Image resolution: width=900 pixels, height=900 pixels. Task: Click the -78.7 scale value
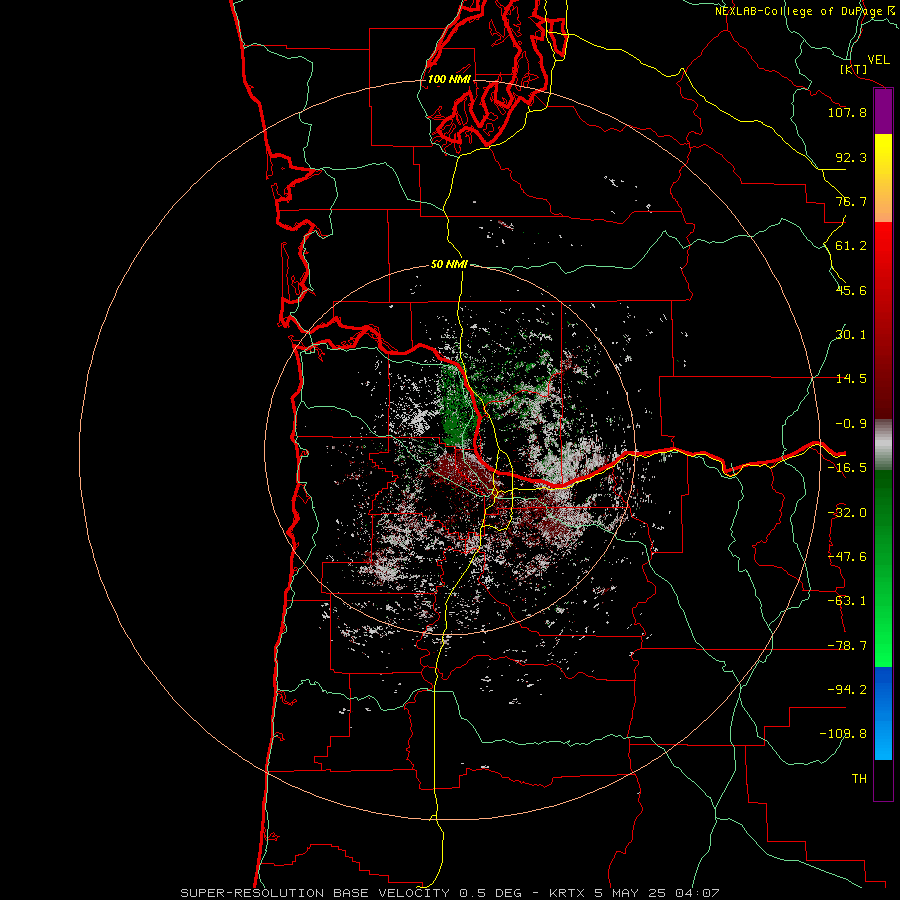847,646
